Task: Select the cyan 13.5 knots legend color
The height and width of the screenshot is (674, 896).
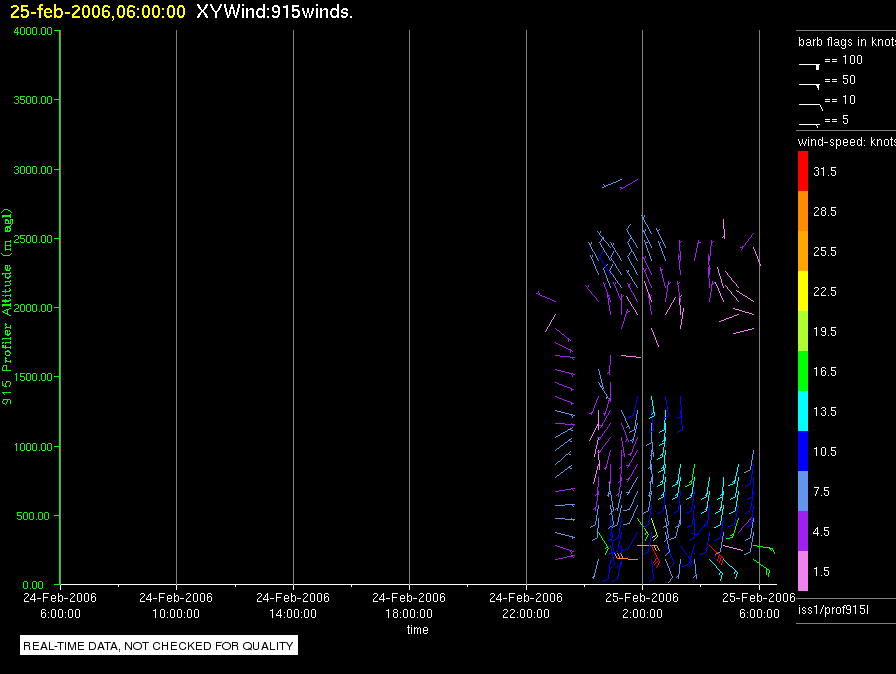Action: click(803, 411)
